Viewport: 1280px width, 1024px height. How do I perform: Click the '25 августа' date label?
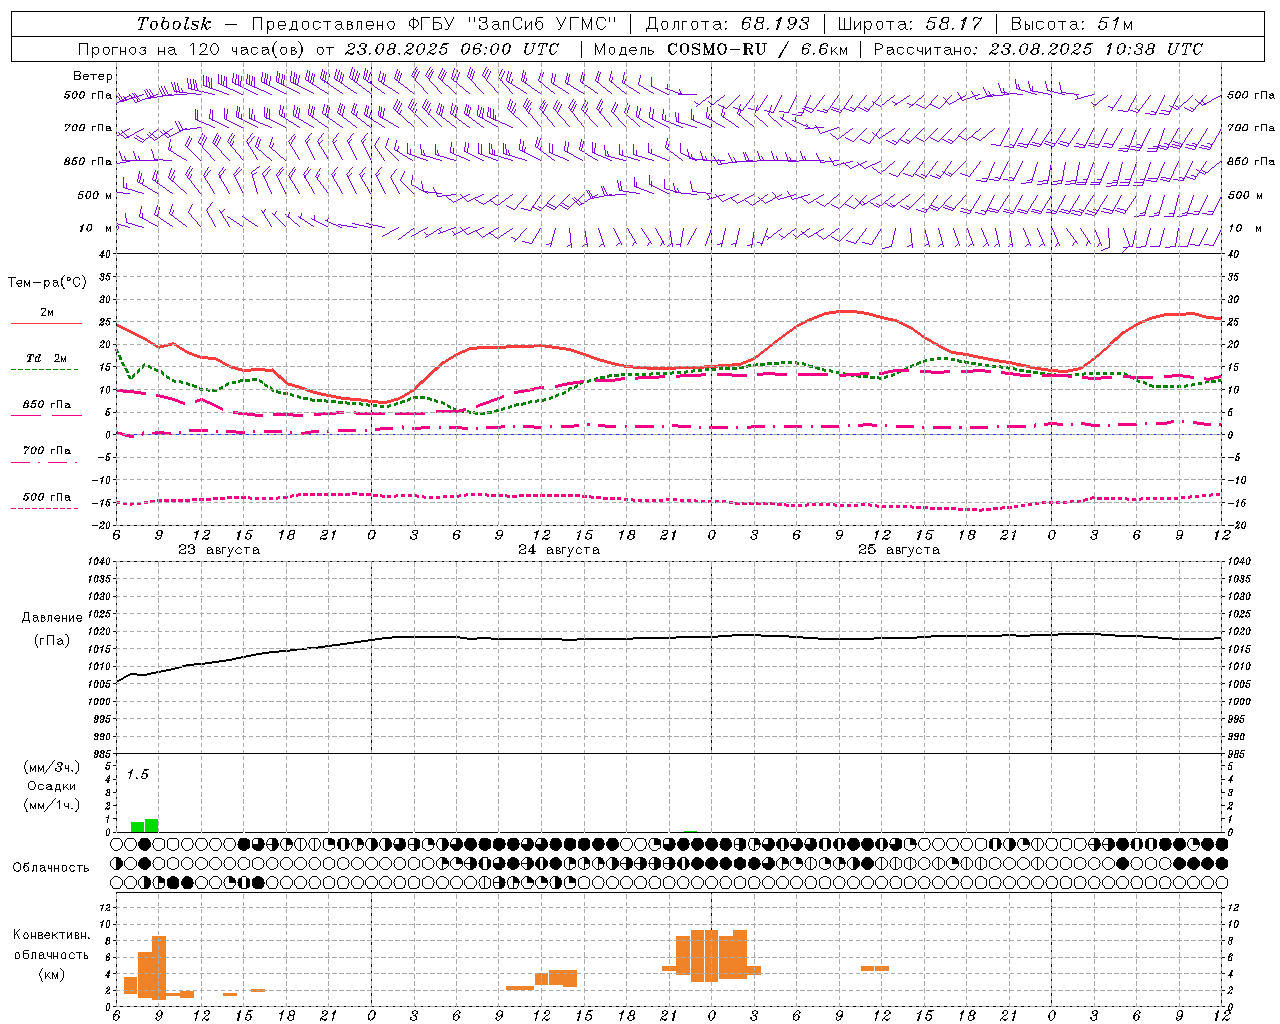tap(899, 550)
